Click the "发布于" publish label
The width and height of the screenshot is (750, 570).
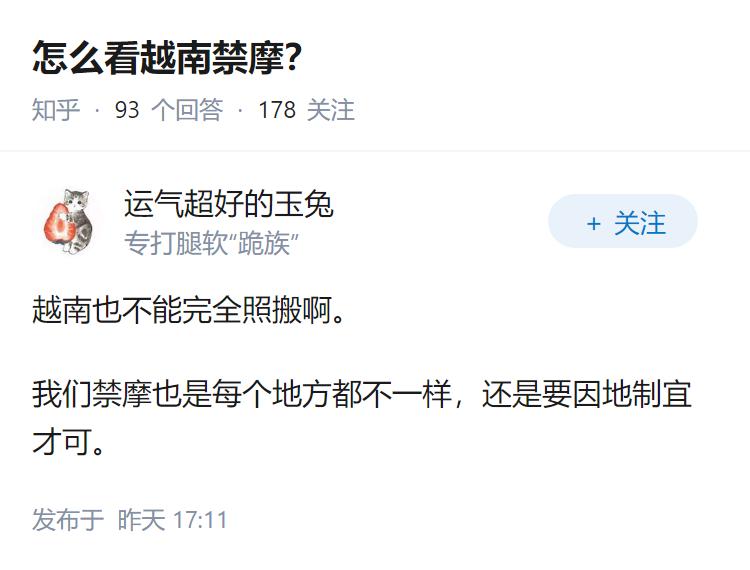tap(68, 520)
